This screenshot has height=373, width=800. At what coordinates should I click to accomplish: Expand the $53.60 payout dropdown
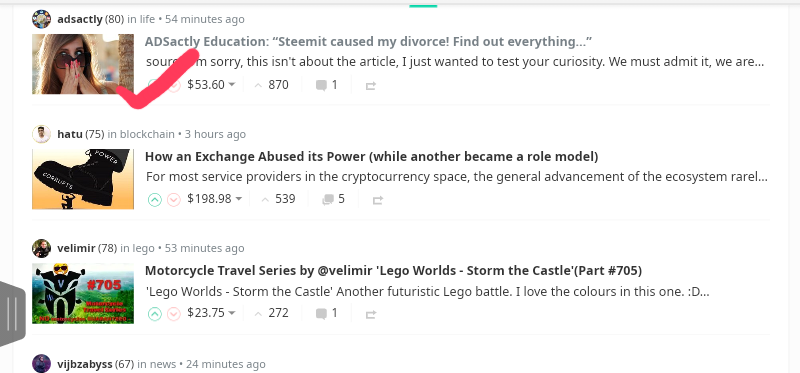(x=211, y=85)
